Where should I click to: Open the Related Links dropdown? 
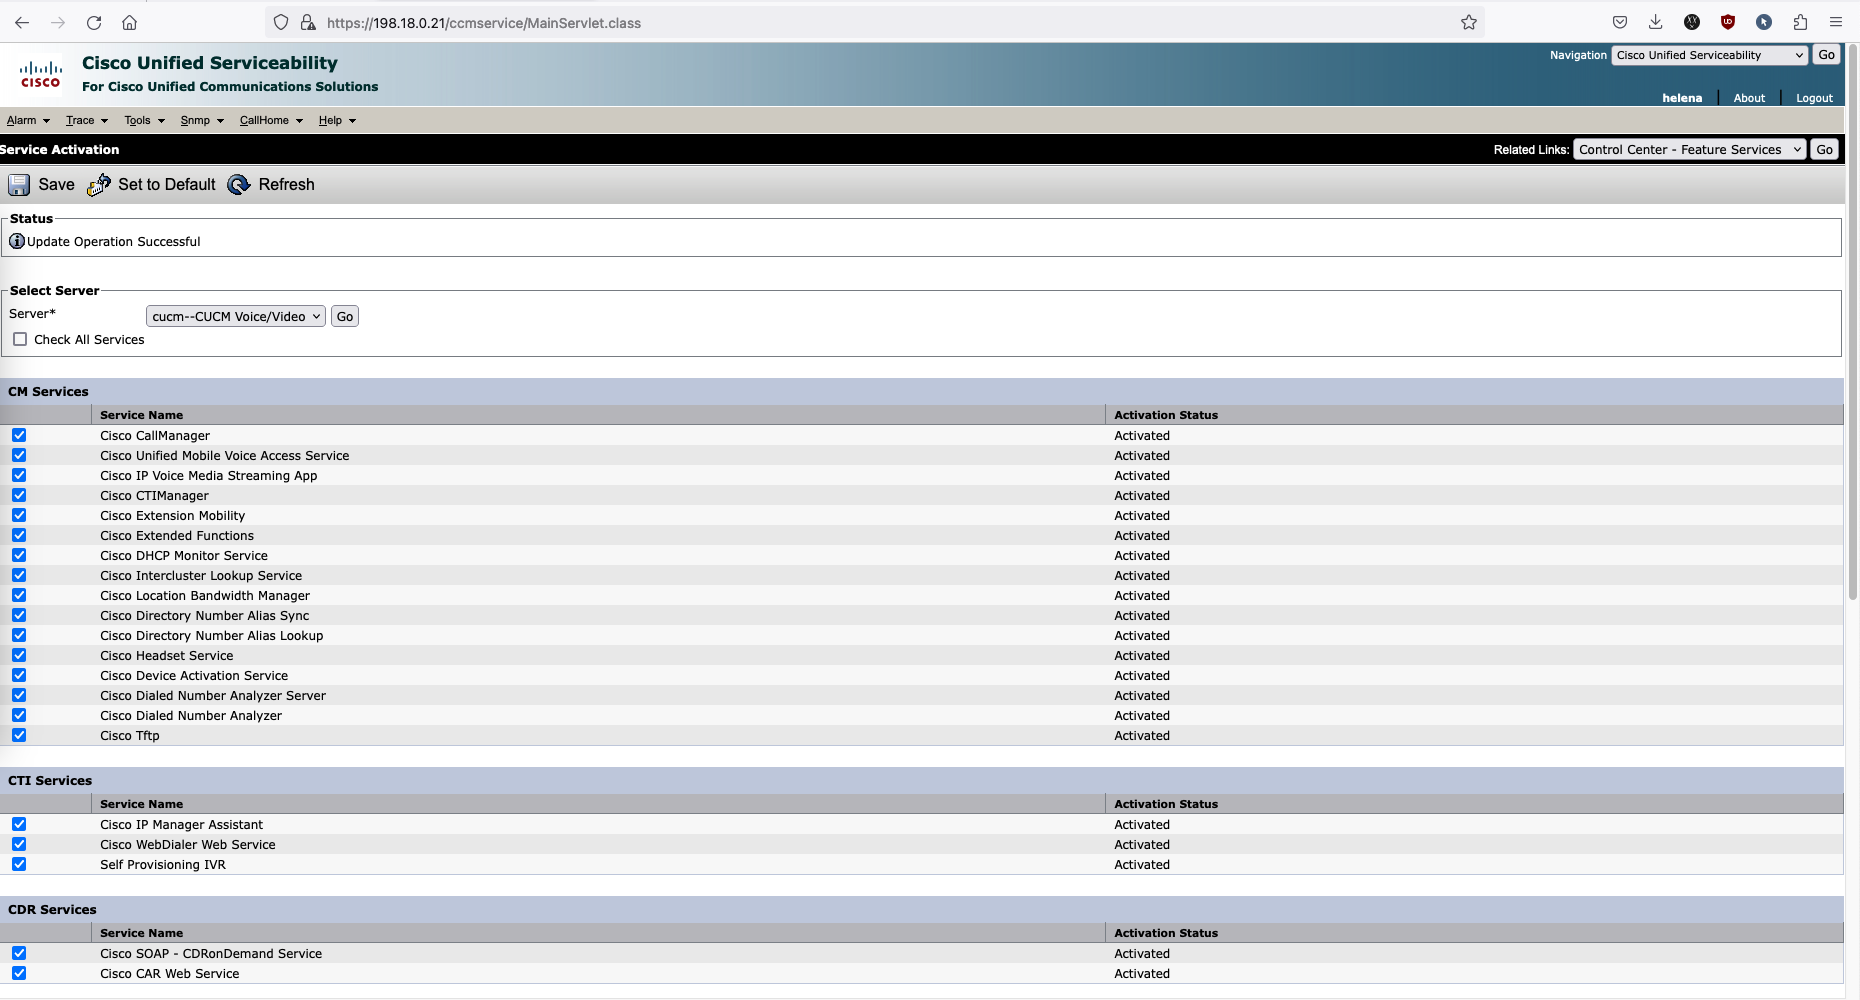pyautogui.click(x=1689, y=150)
